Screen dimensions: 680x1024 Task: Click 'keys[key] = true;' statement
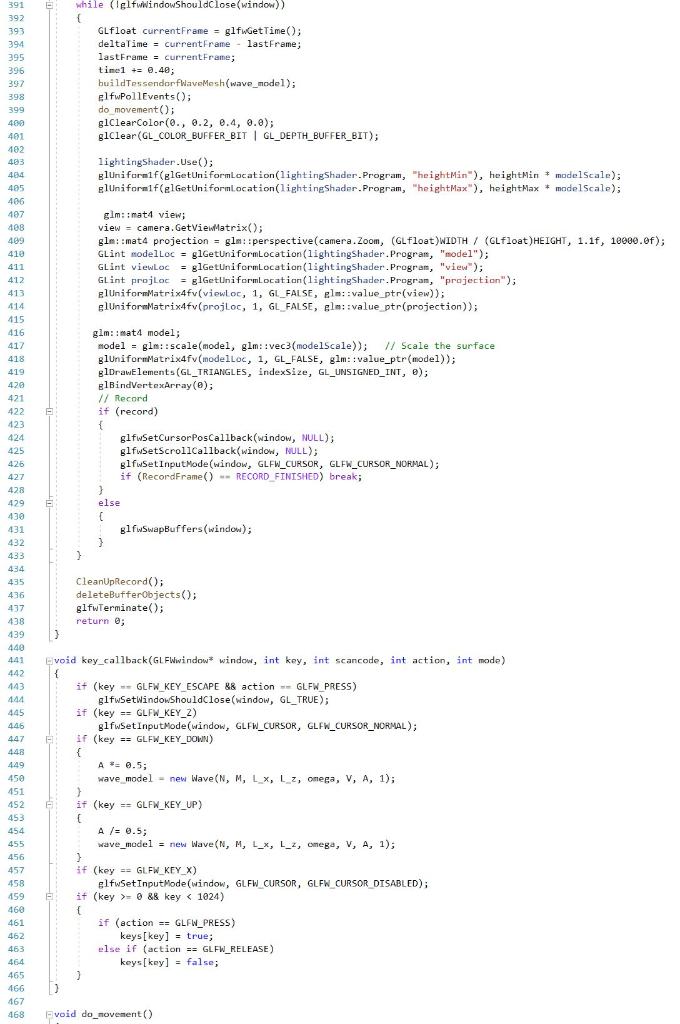pyautogui.click(x=167, y=936)
